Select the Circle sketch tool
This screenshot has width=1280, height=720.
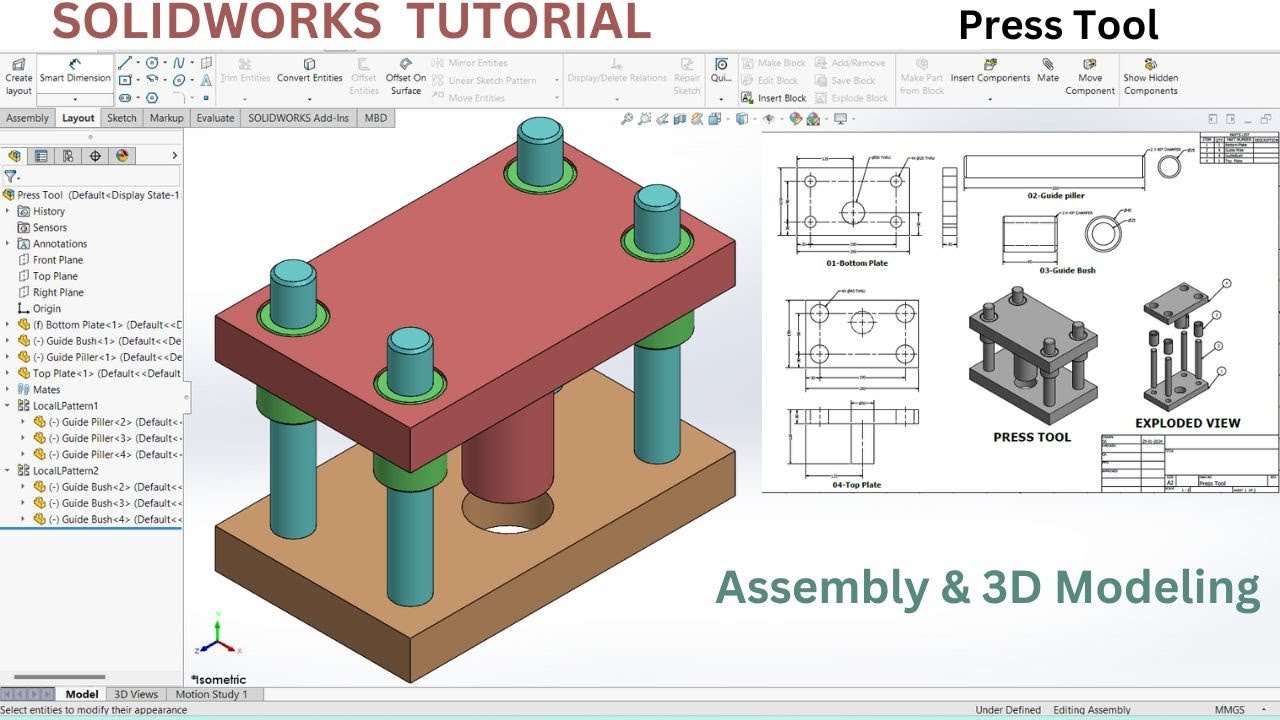pos(153,62)
